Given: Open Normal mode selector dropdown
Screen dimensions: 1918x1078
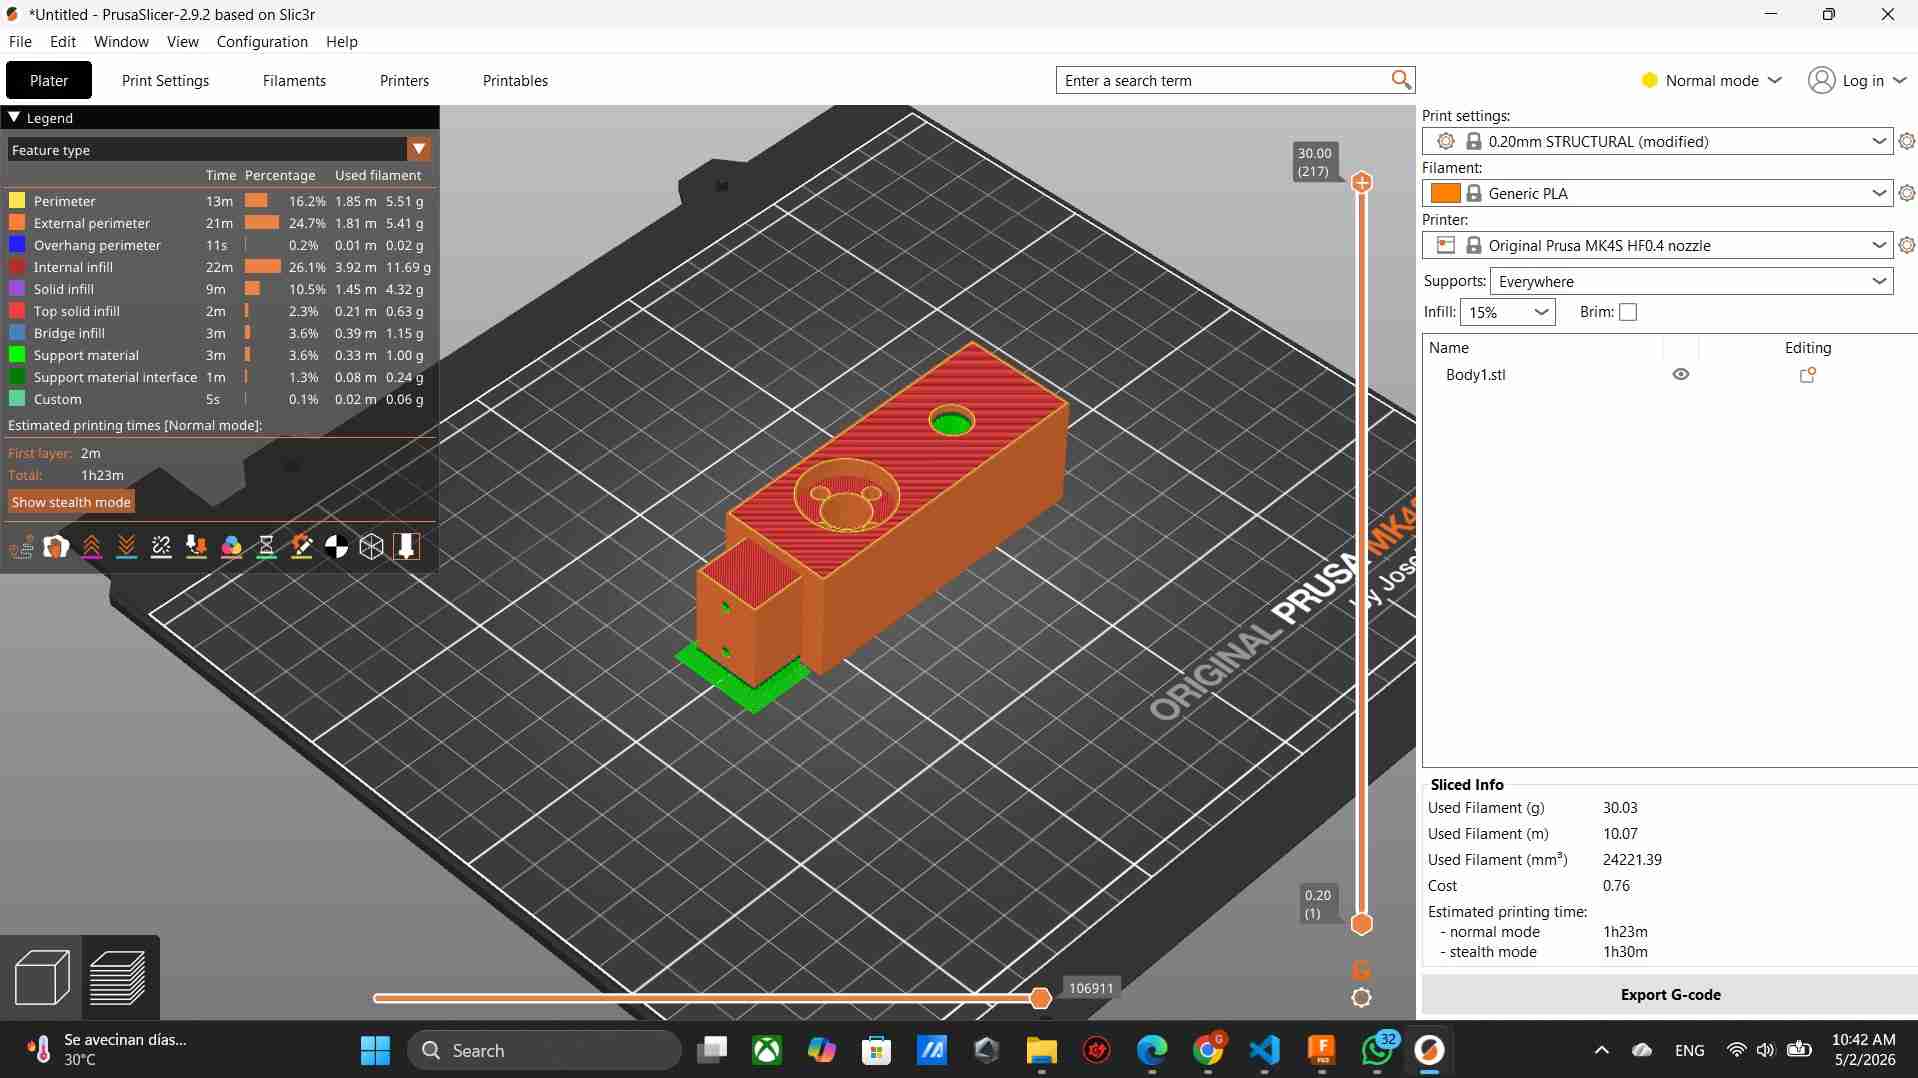Looking at the screenshot, I should point(1712,80).
